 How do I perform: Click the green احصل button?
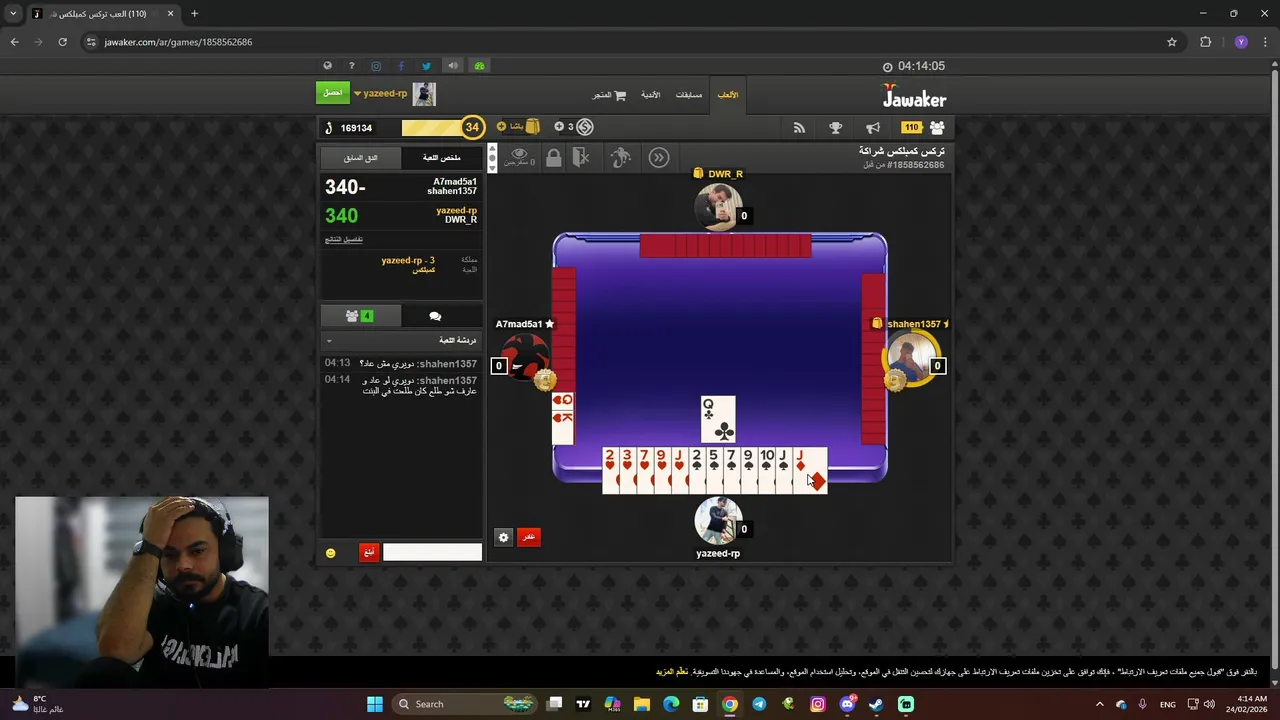(333, 93)
